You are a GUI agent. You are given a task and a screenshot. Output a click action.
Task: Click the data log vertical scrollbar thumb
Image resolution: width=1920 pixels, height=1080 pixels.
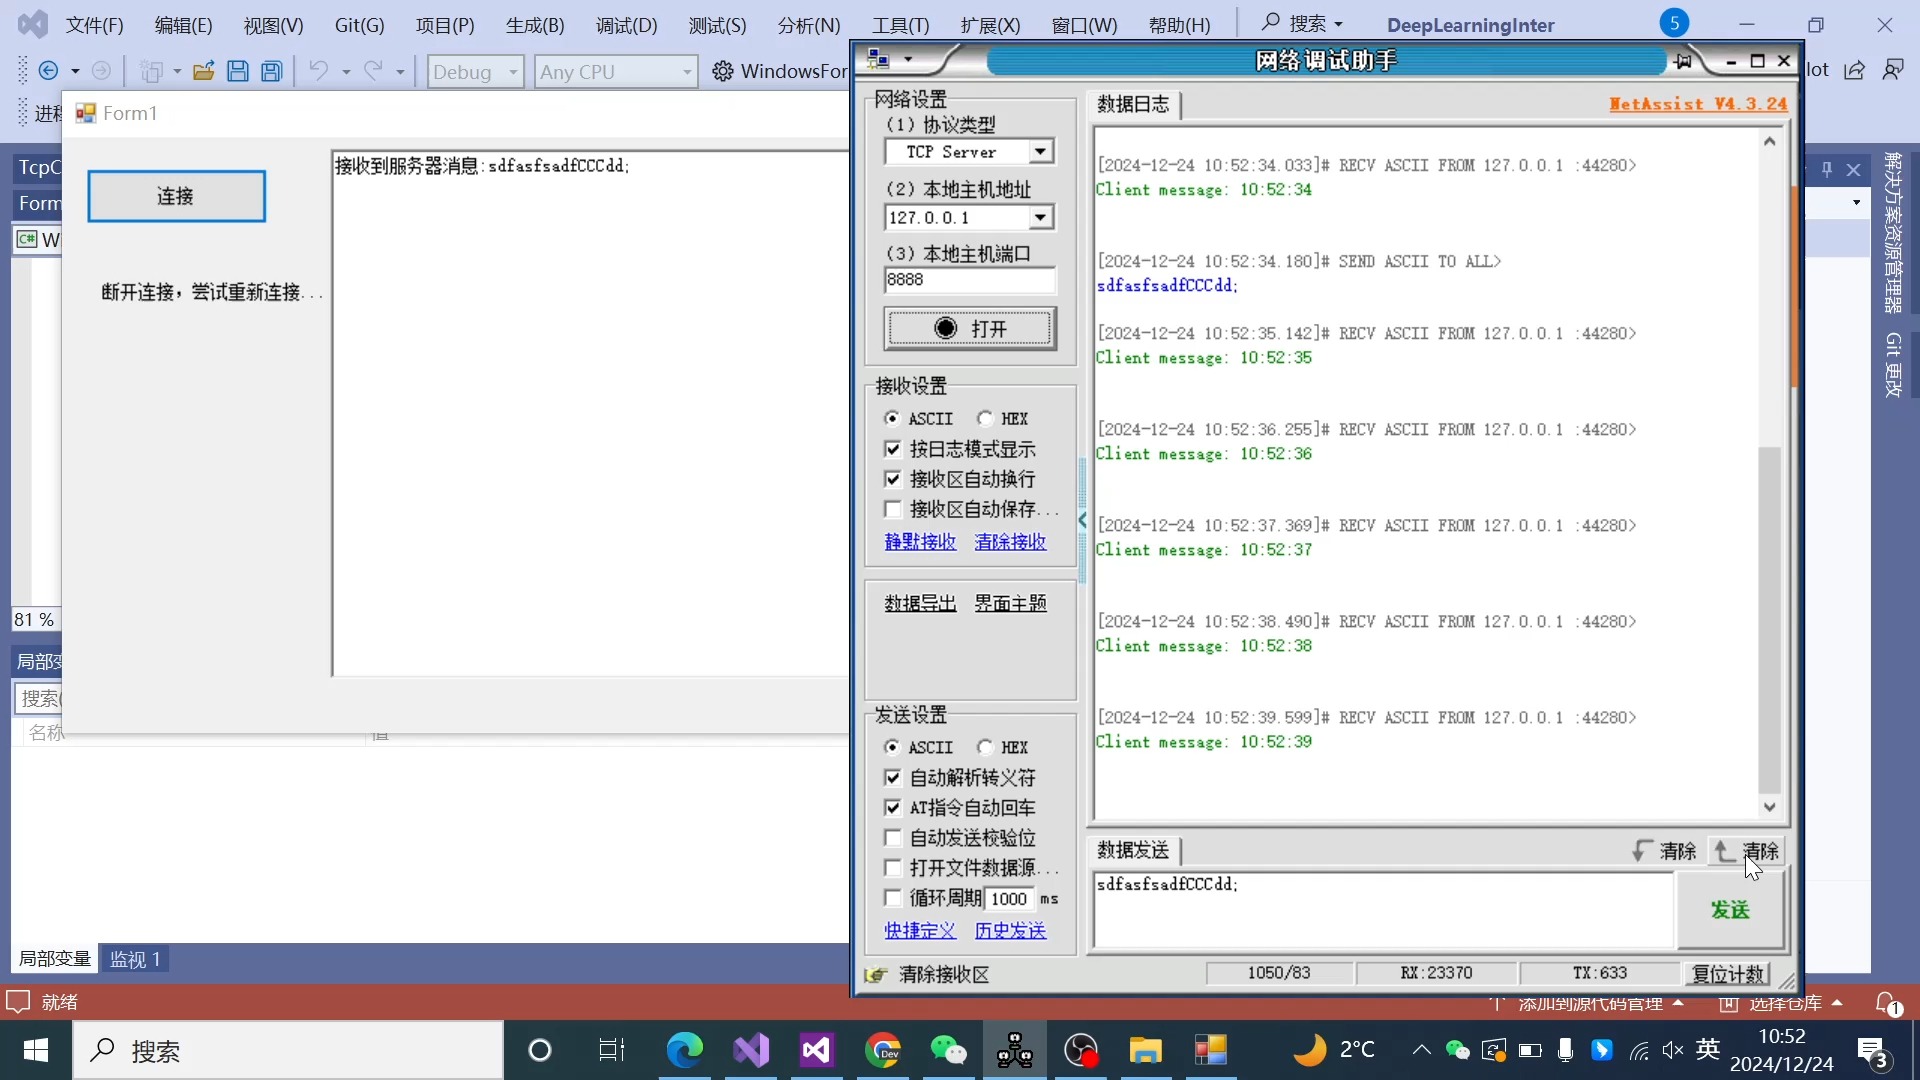click(x=1769, y=620)
